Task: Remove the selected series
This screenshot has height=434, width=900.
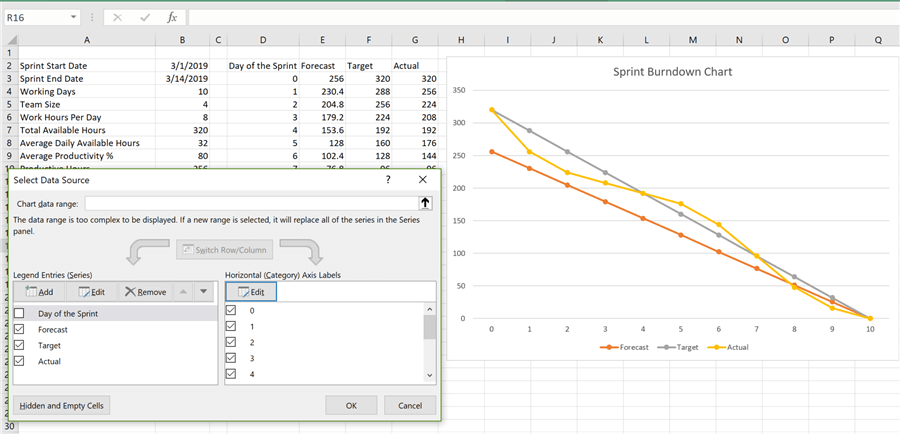Action: 145,291
